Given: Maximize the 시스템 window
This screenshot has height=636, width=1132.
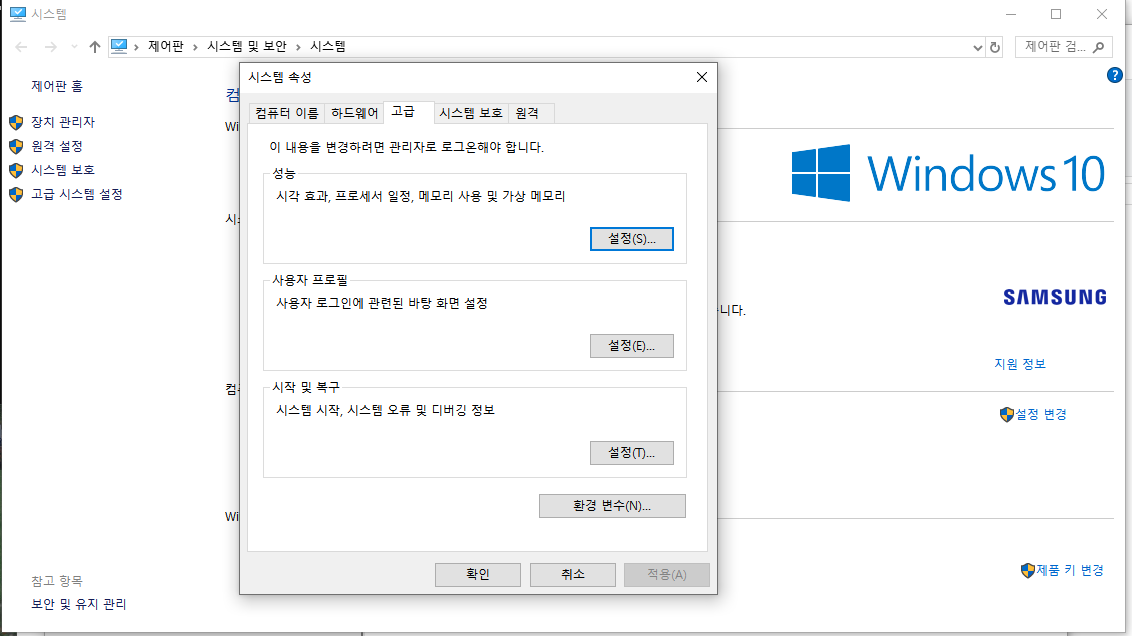Looking at the screenshot, I should pos(1056,14).
